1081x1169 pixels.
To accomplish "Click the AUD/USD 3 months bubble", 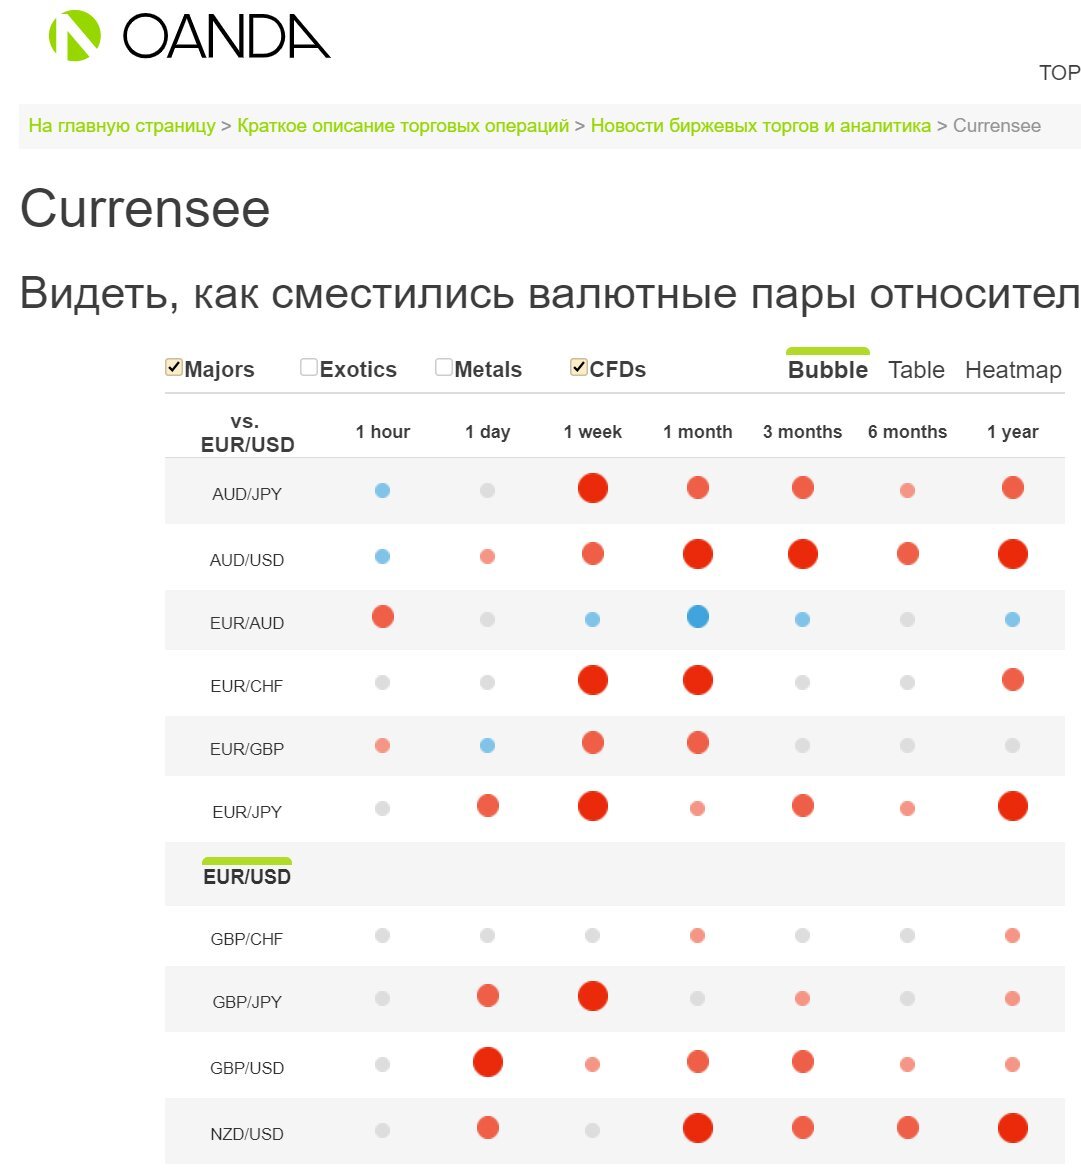I will click(802, 553).
